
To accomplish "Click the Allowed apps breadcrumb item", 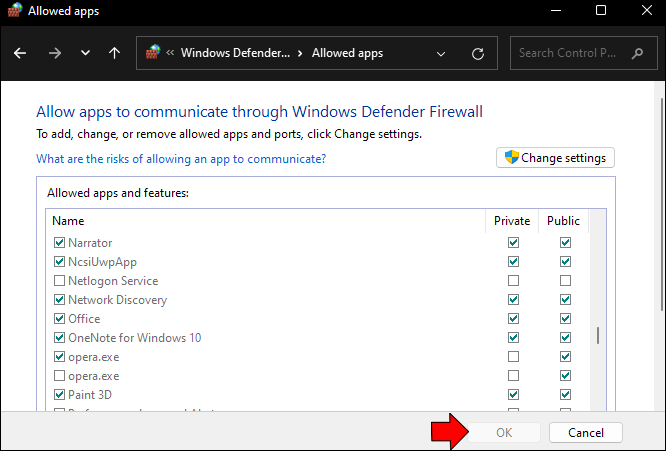I will 347,53.
